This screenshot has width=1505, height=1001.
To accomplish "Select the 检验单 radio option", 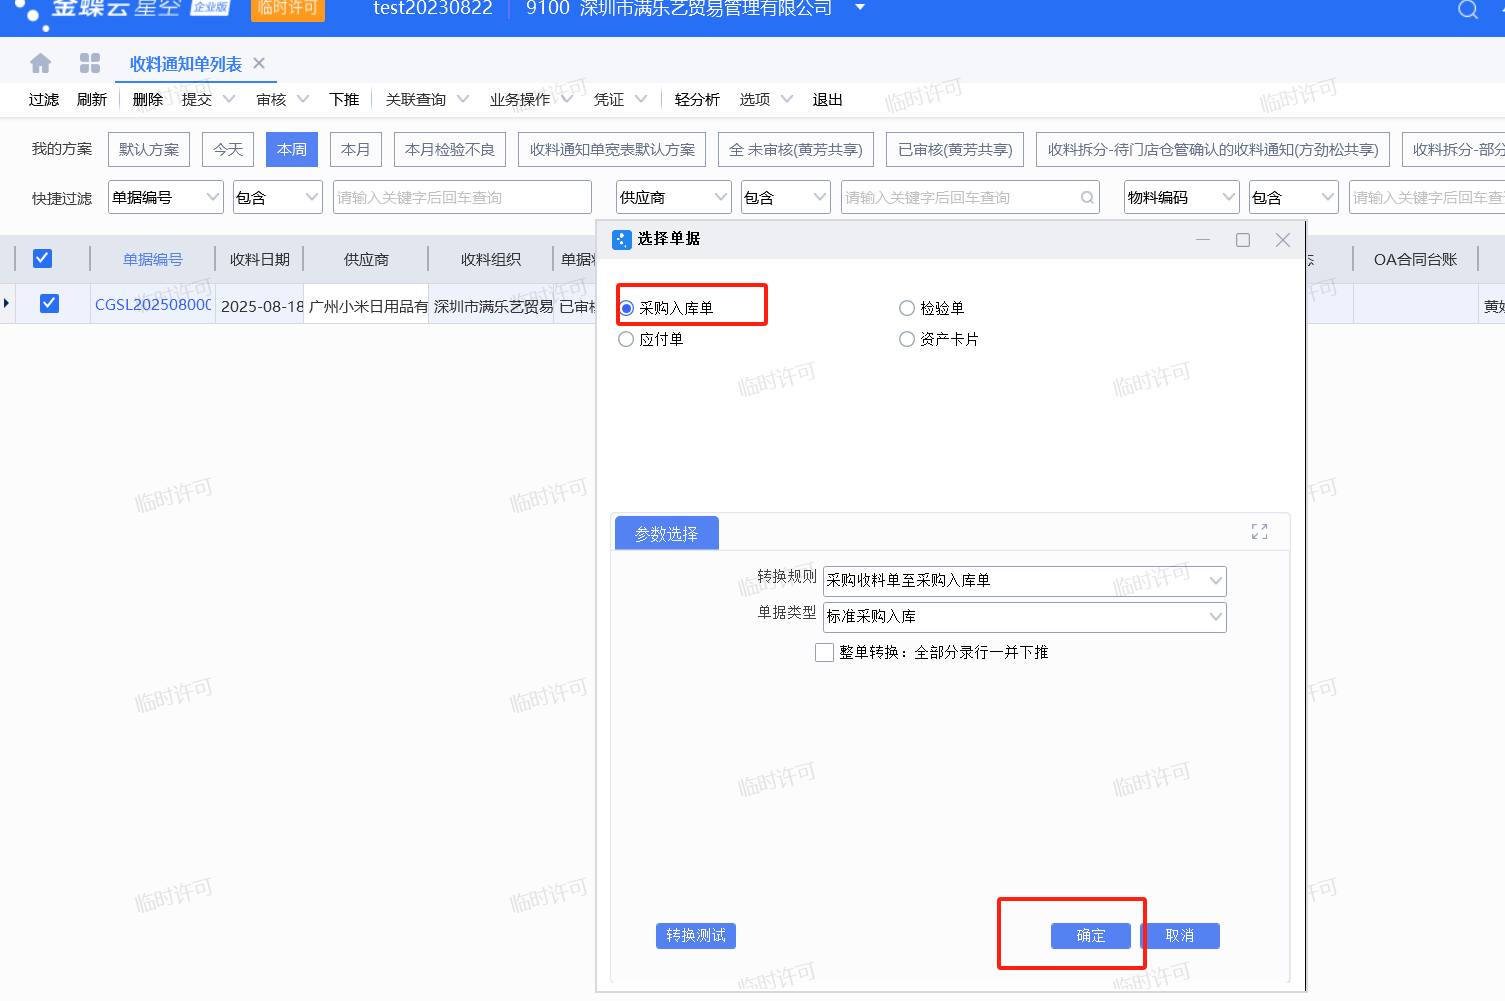I will [x=907, y=309].
